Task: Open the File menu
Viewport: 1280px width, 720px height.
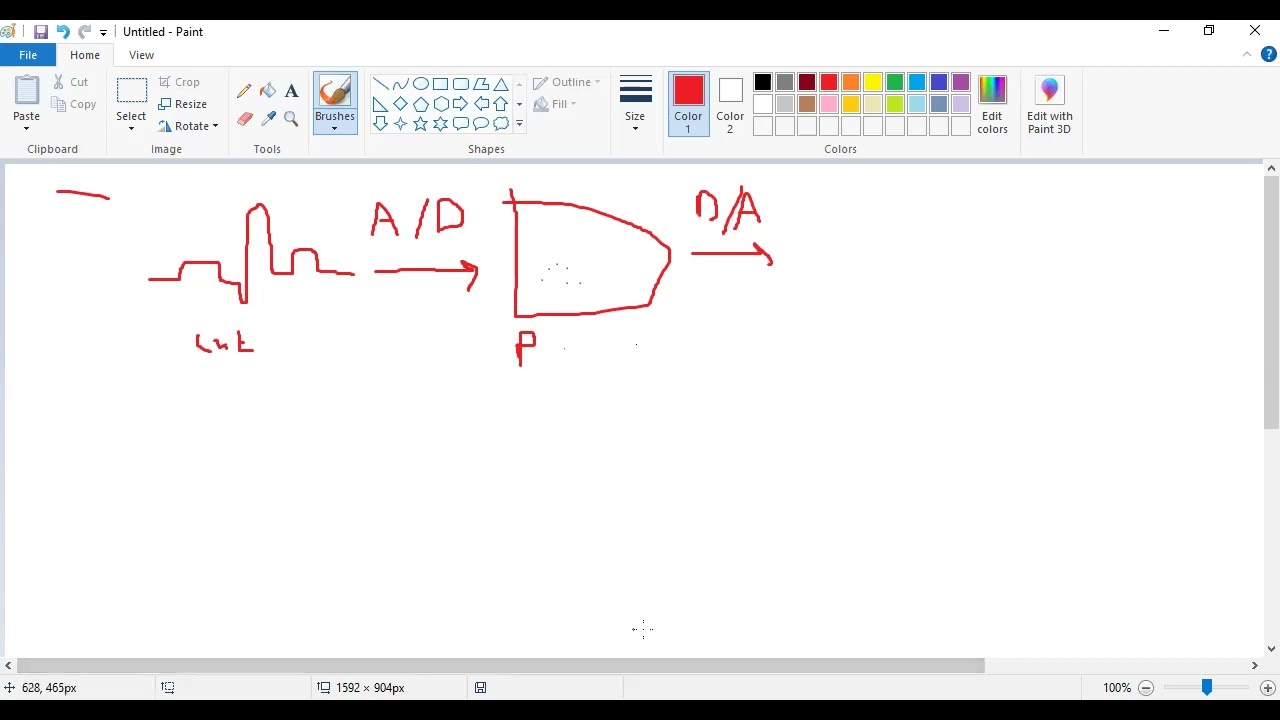Action: (x=28, y=55)
